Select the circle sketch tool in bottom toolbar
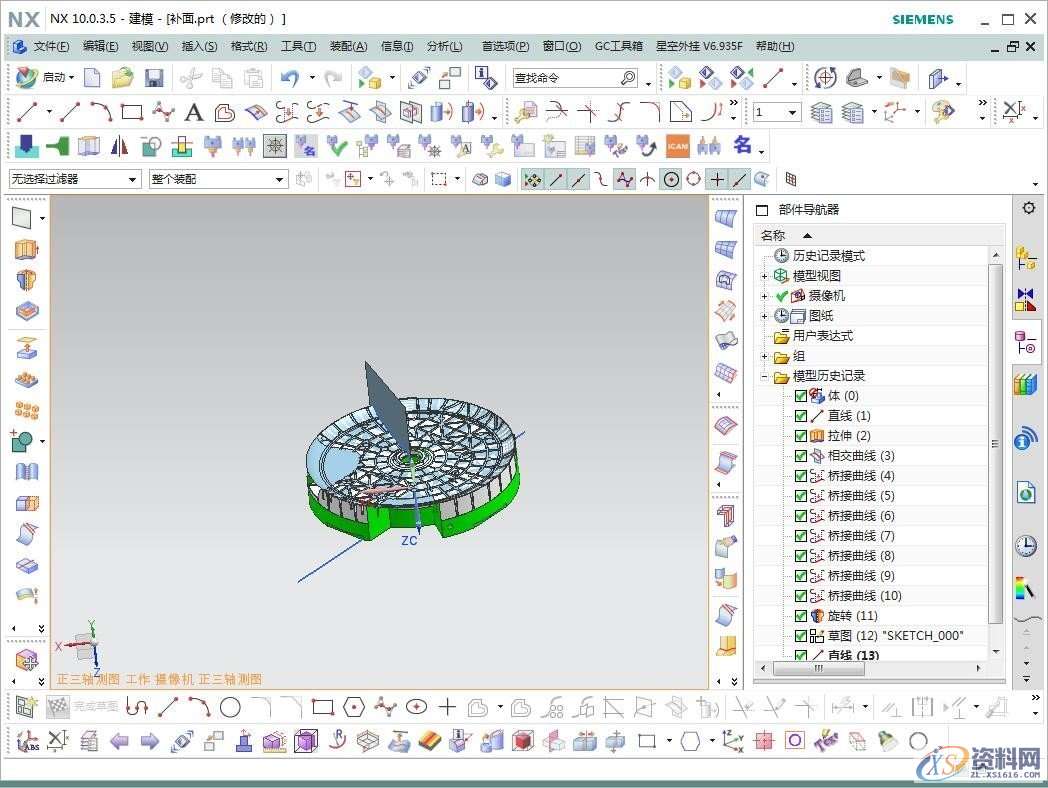Image resolution: width=1048 pixels, height=788 pixels. 230,708
